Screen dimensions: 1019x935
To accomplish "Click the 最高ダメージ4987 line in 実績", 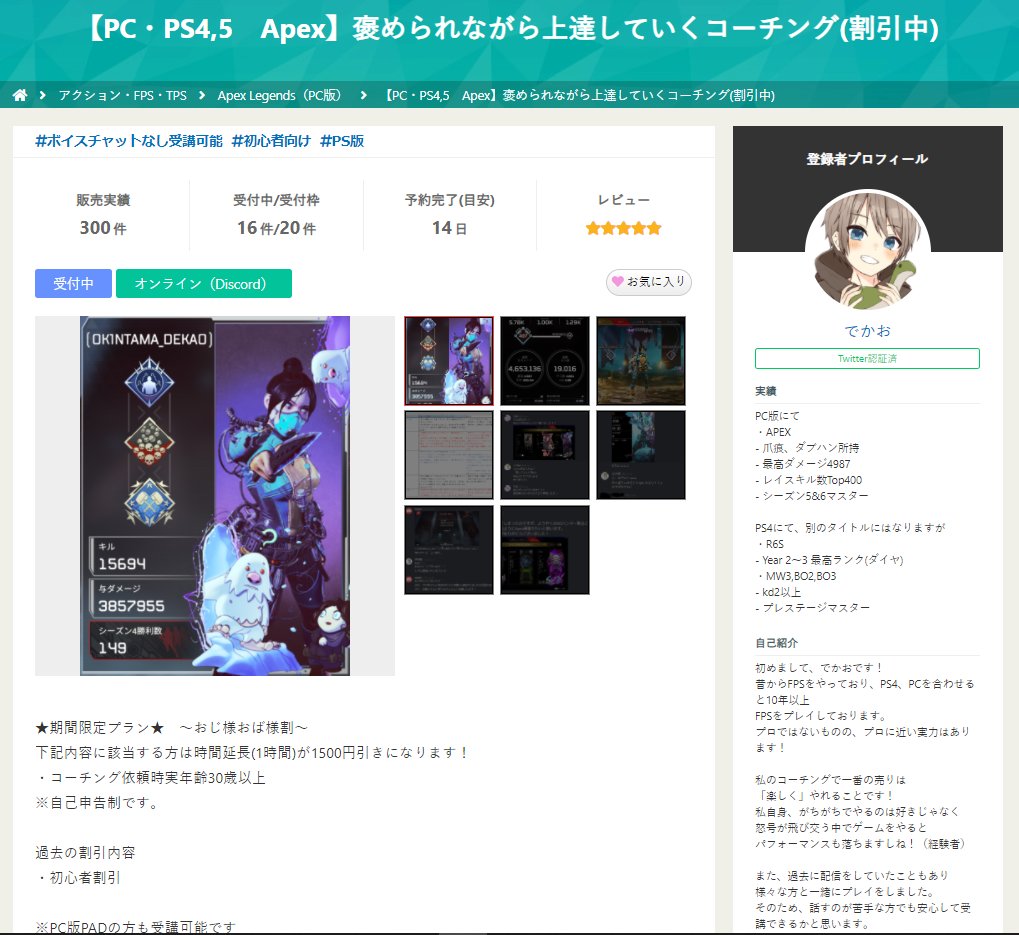I will 803,464.
